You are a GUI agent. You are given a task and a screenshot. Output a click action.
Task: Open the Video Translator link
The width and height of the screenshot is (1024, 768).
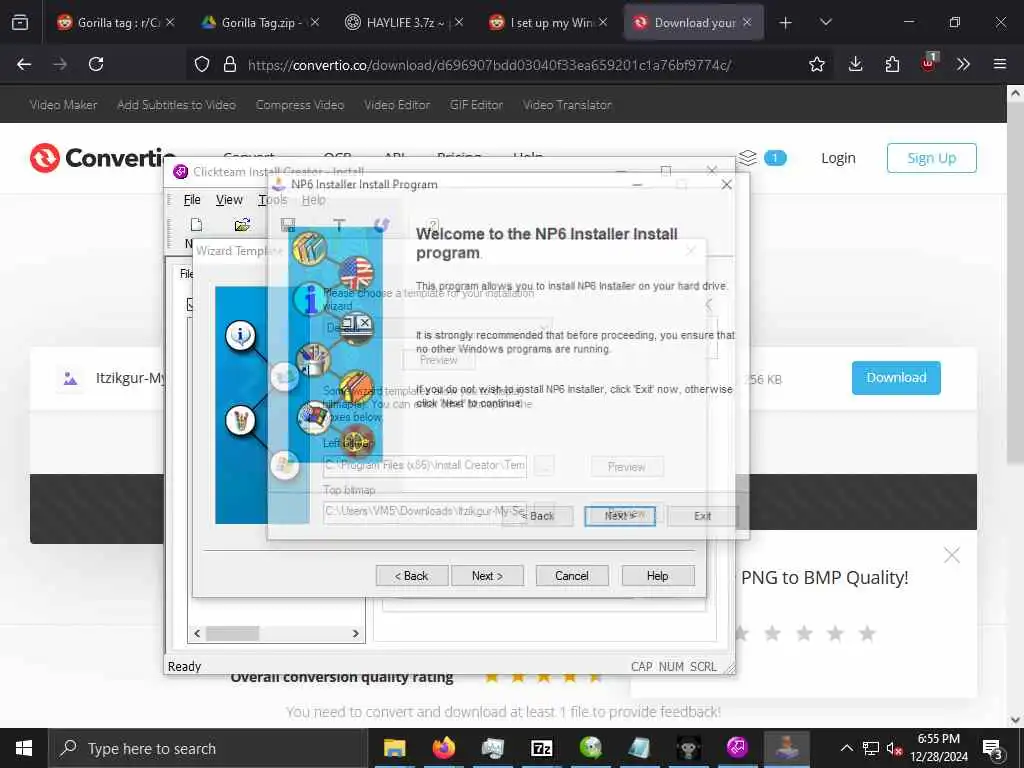tap(567, 104)
